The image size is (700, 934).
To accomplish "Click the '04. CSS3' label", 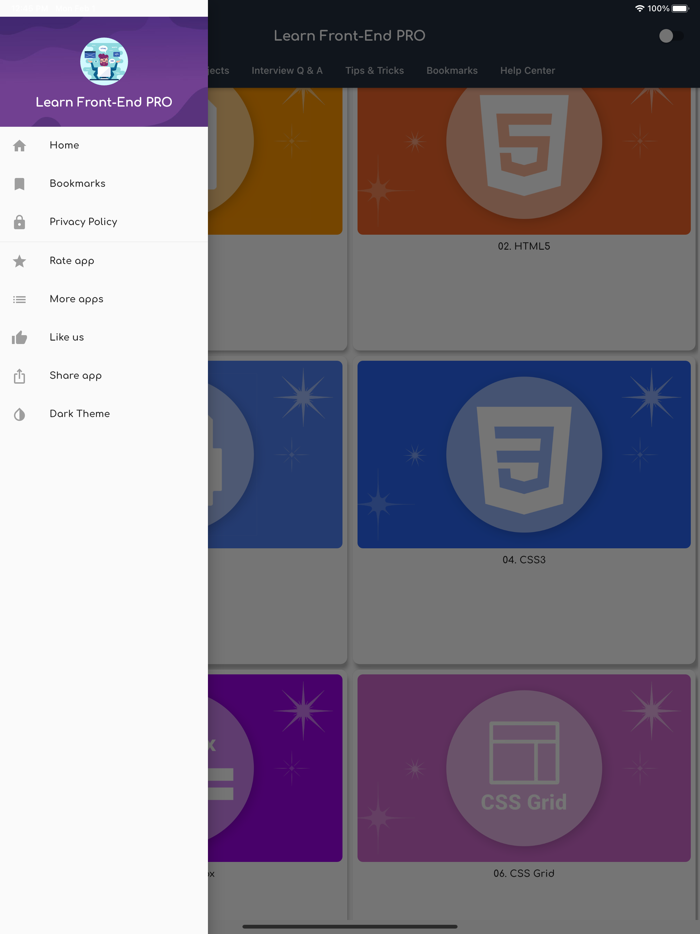I will (524, 560).
